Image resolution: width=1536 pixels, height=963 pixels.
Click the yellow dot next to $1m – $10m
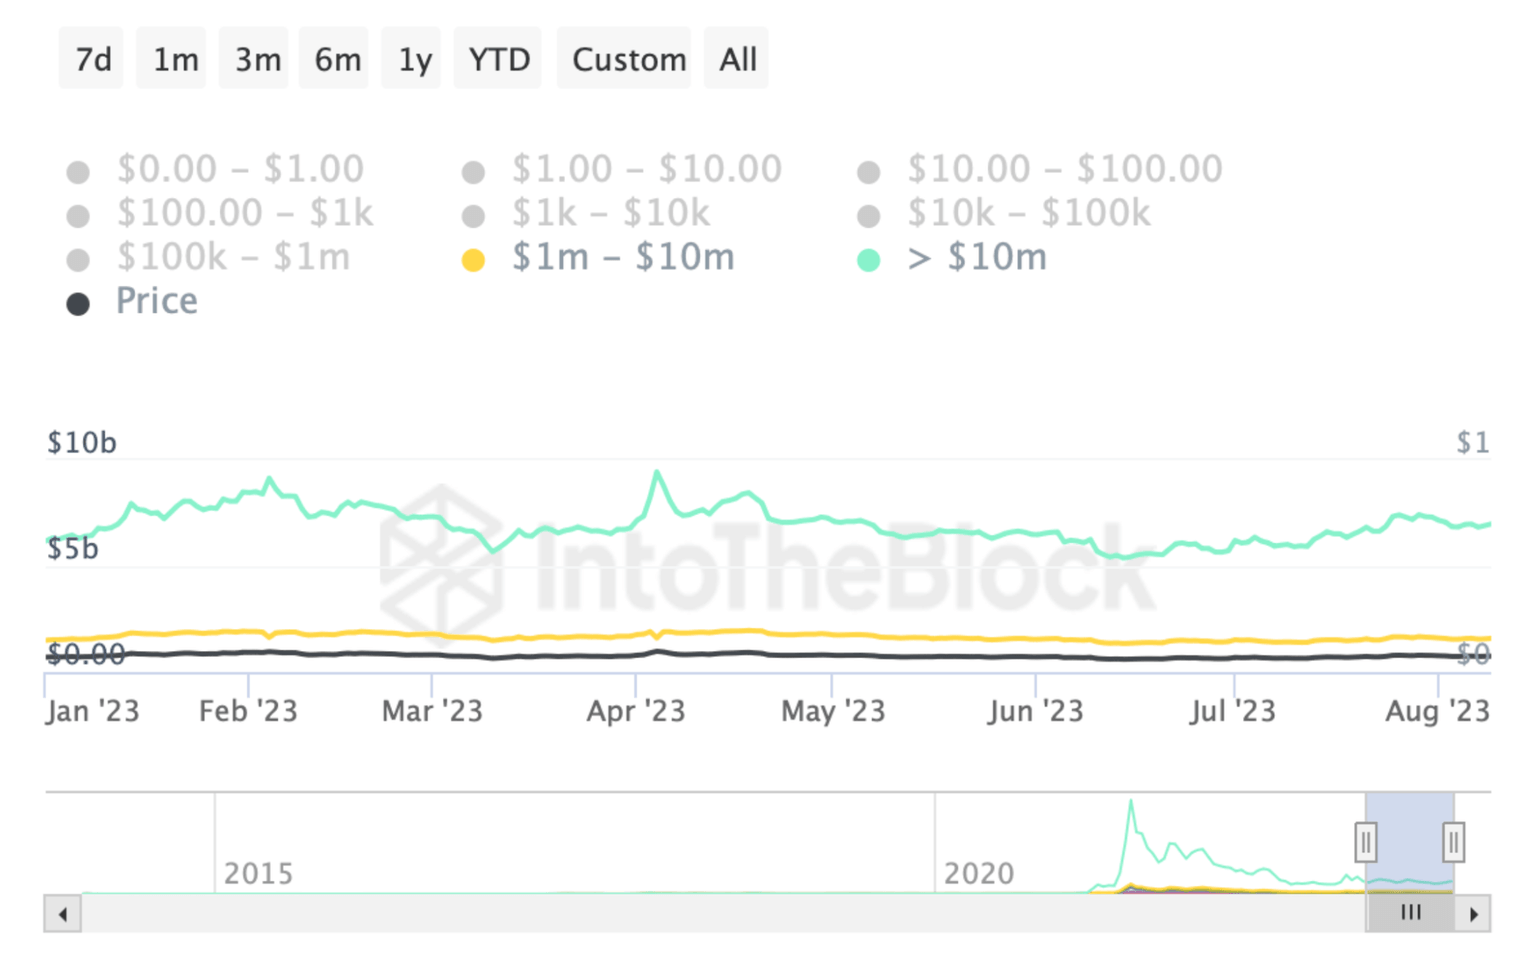coord(474,257)
